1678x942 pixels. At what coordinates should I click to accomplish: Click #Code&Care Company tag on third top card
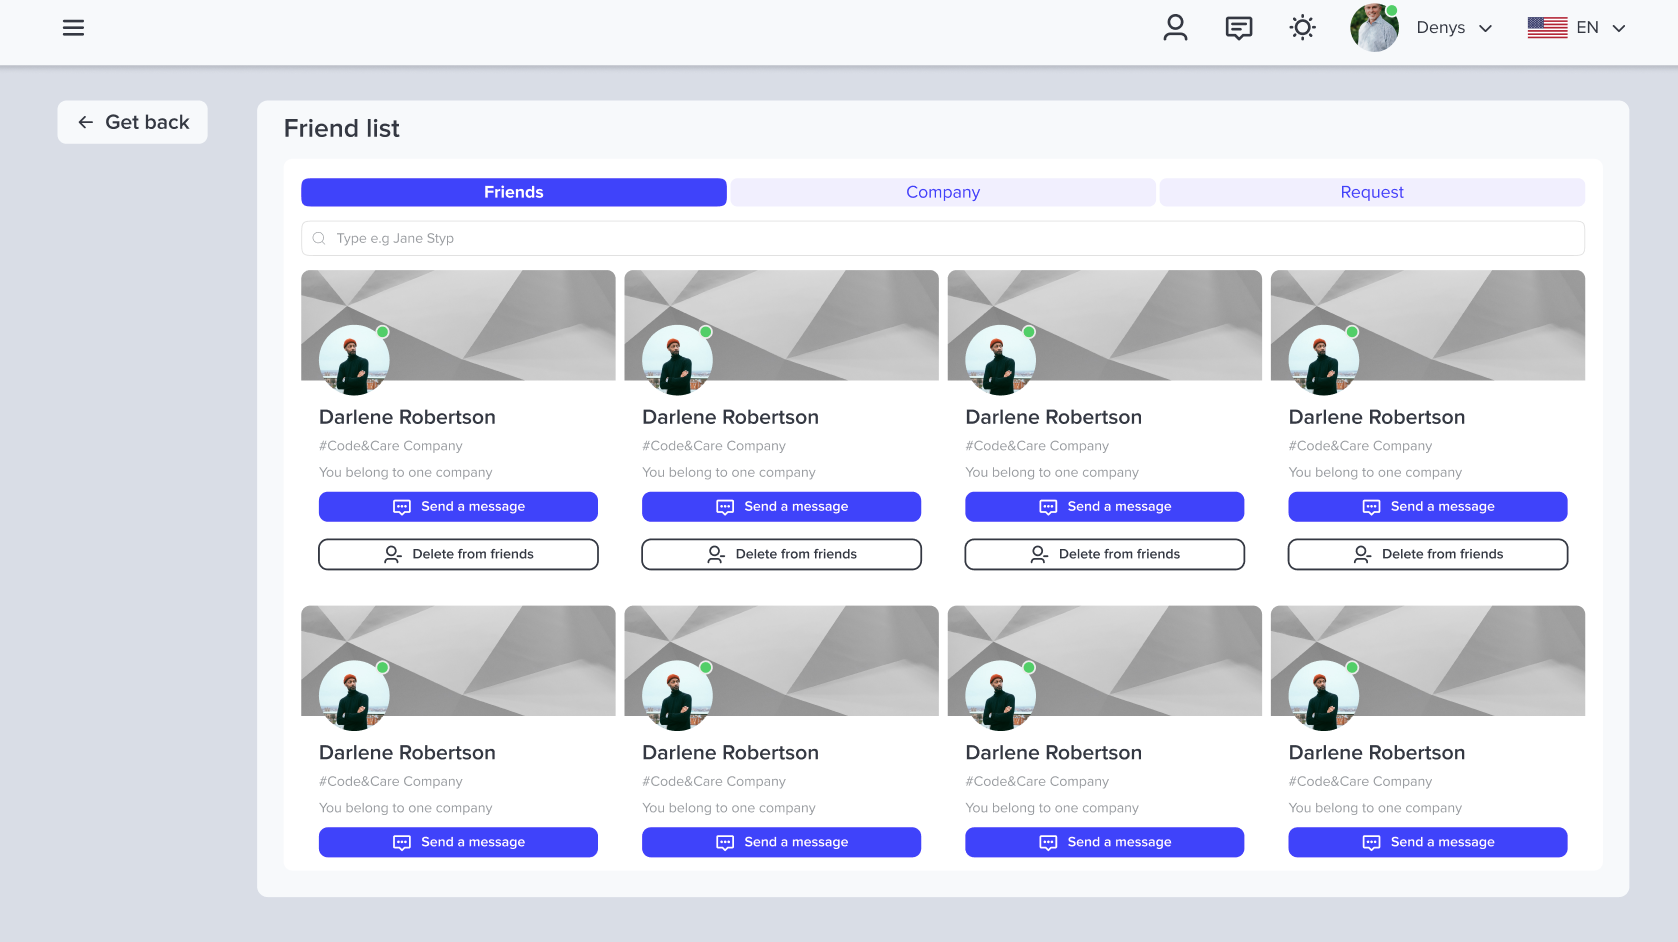tap(1036, 446)
